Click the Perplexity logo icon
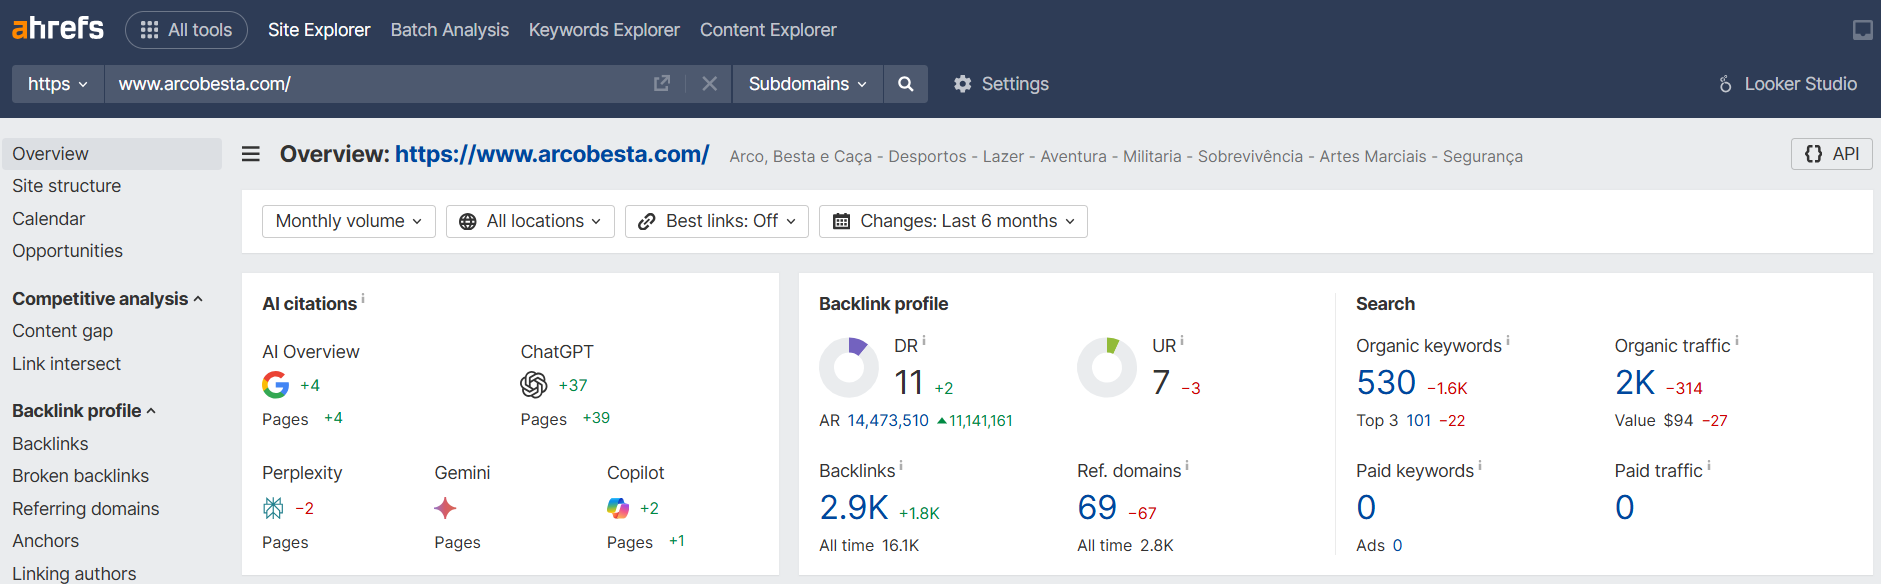The image size is (1881, 584). pos(273,508)
